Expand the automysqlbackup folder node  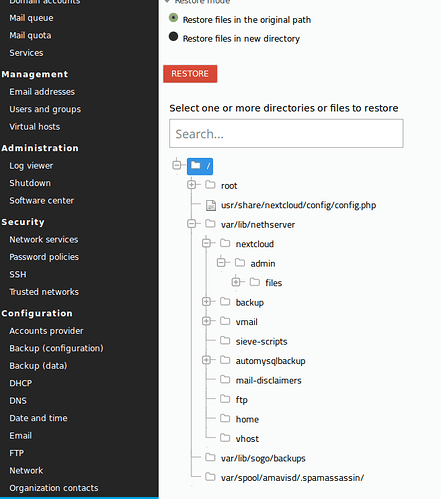(206, 360)
